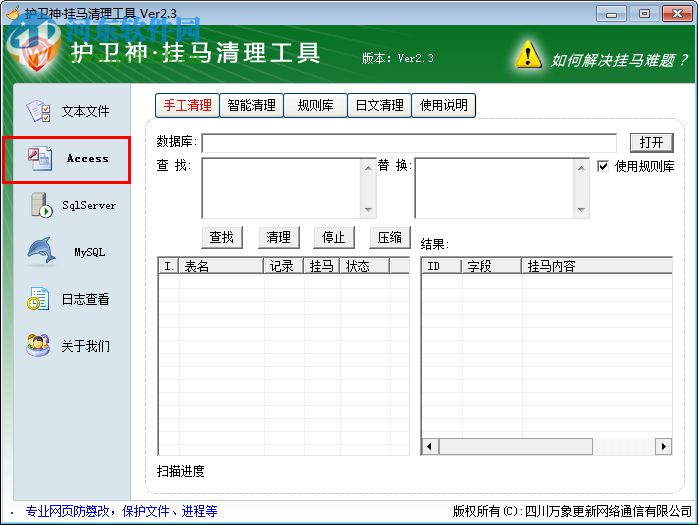This screenshot has width=698, height=525.
Task: Click 查找 box scroll down arrow
Action: 368,209
